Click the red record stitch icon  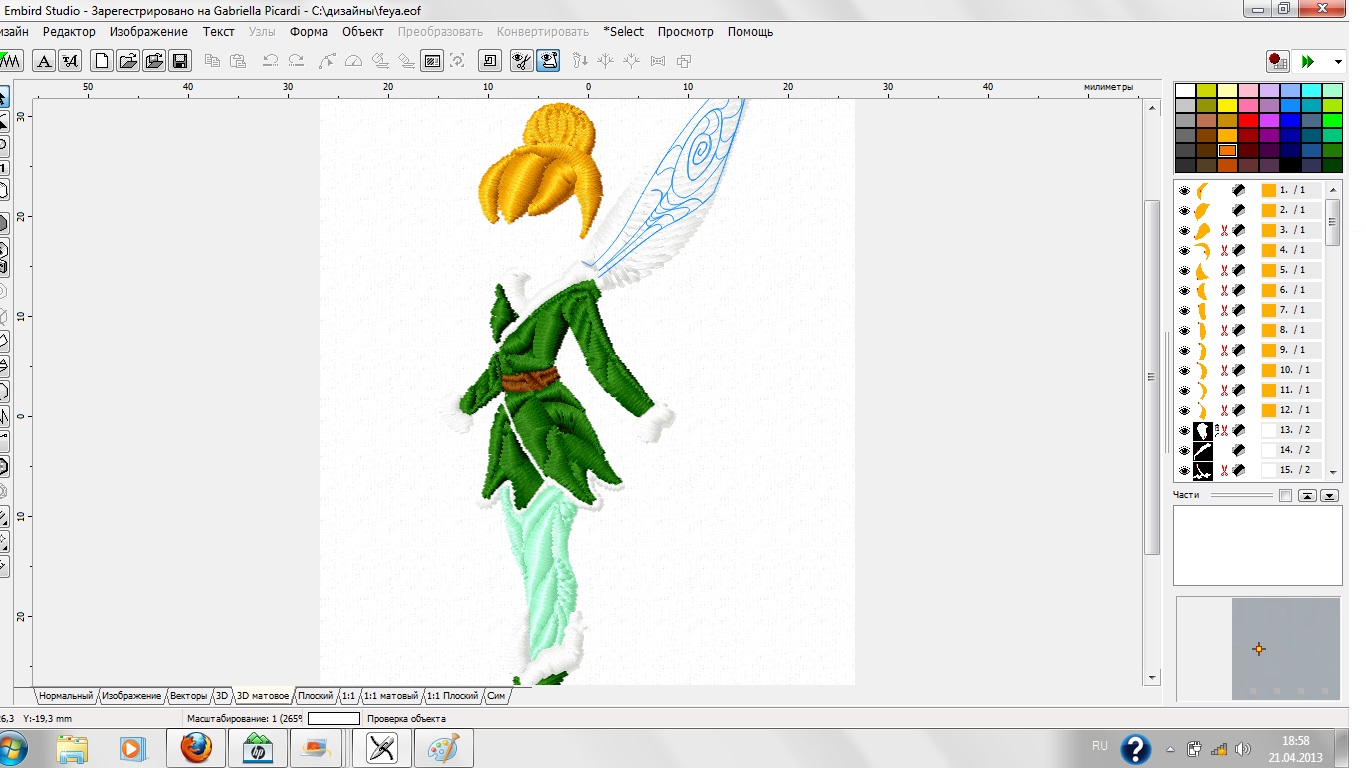(1277, 61)
